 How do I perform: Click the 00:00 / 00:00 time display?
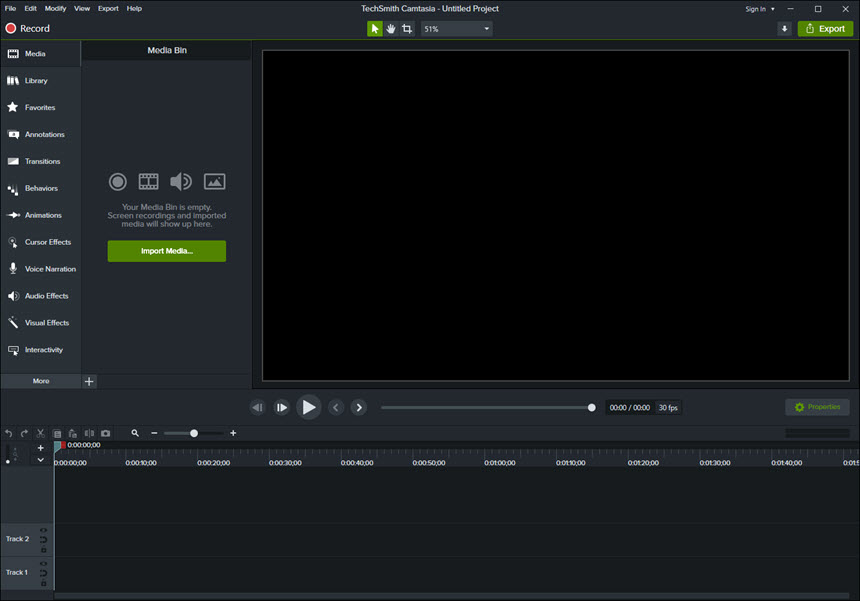click(630, 407)
